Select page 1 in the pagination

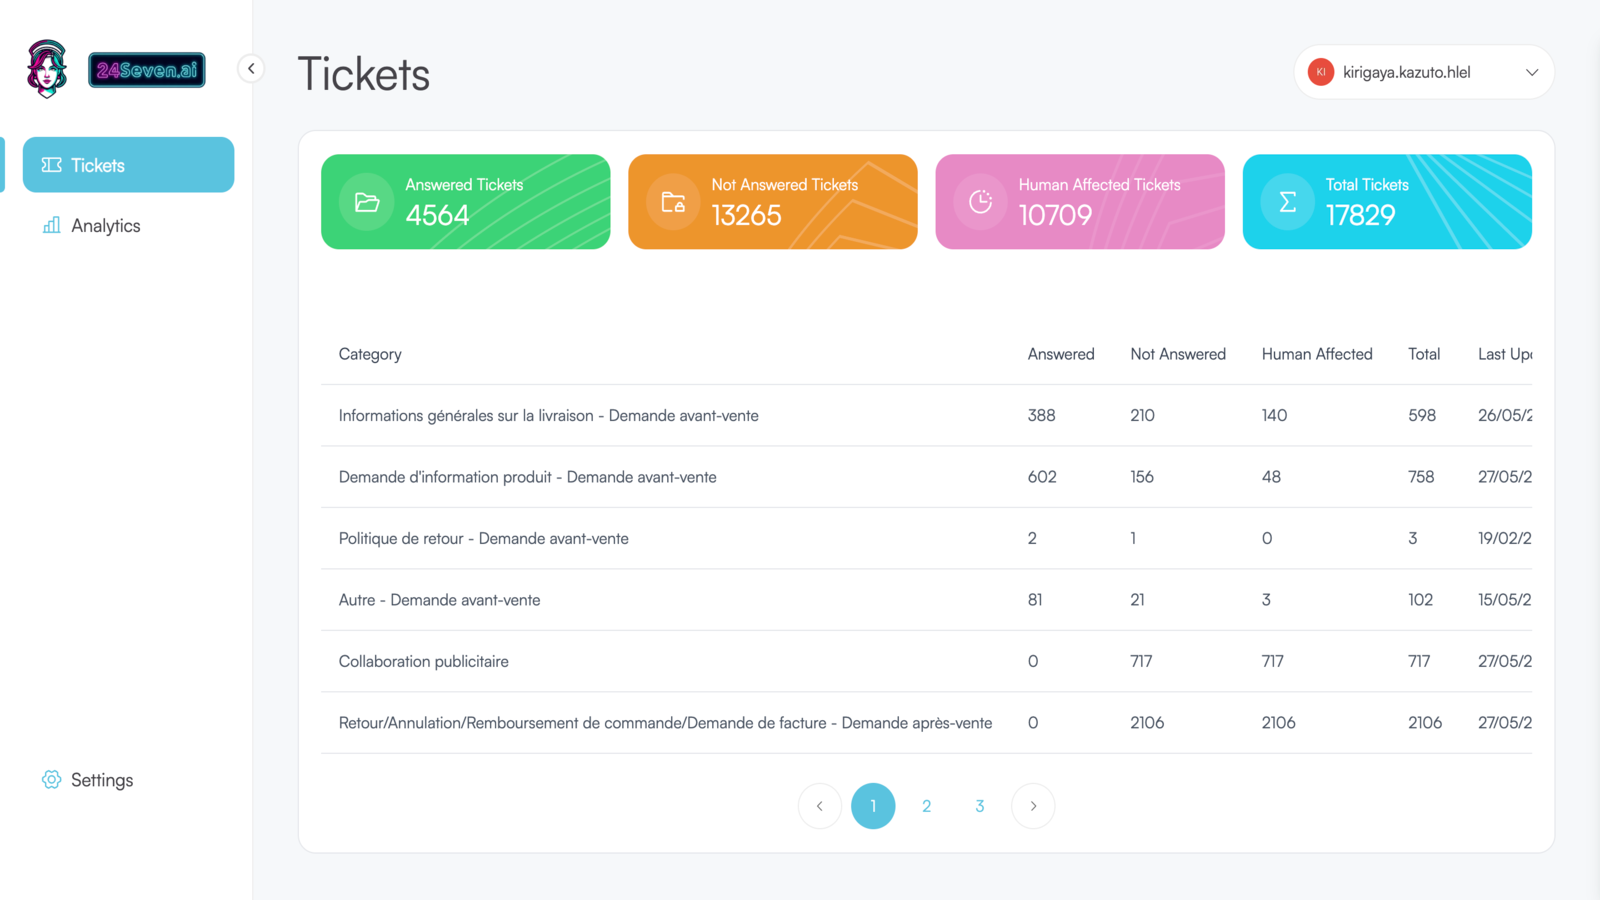tap(873, 806)
